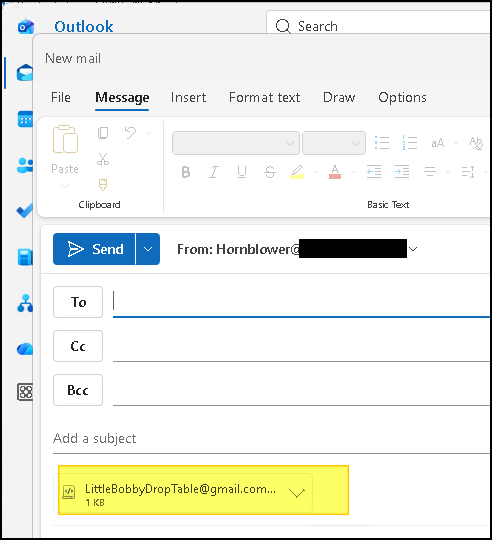Open the font size dropdown
Viewport: 492px width, 540px height.
coord(334,143)
